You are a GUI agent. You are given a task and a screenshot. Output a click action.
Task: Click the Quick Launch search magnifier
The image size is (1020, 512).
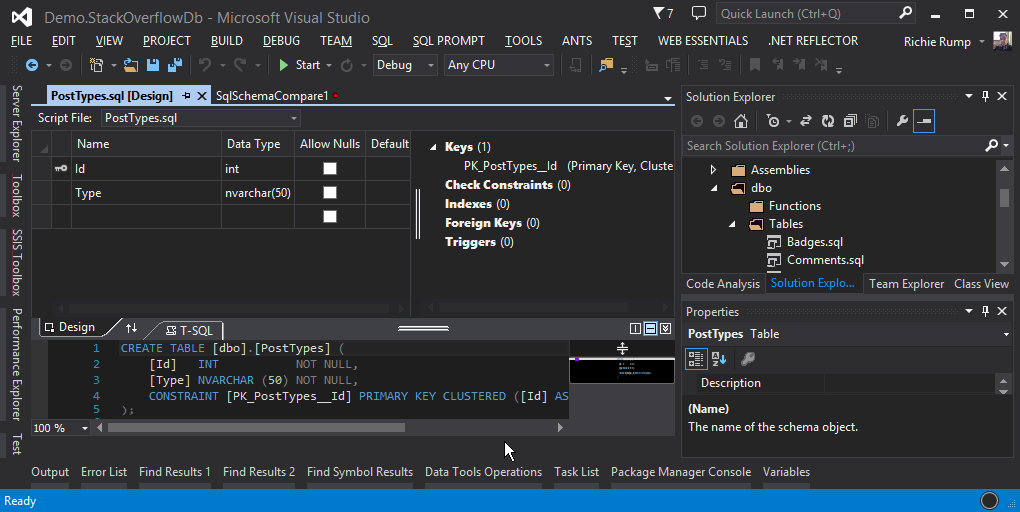[905, 12]
